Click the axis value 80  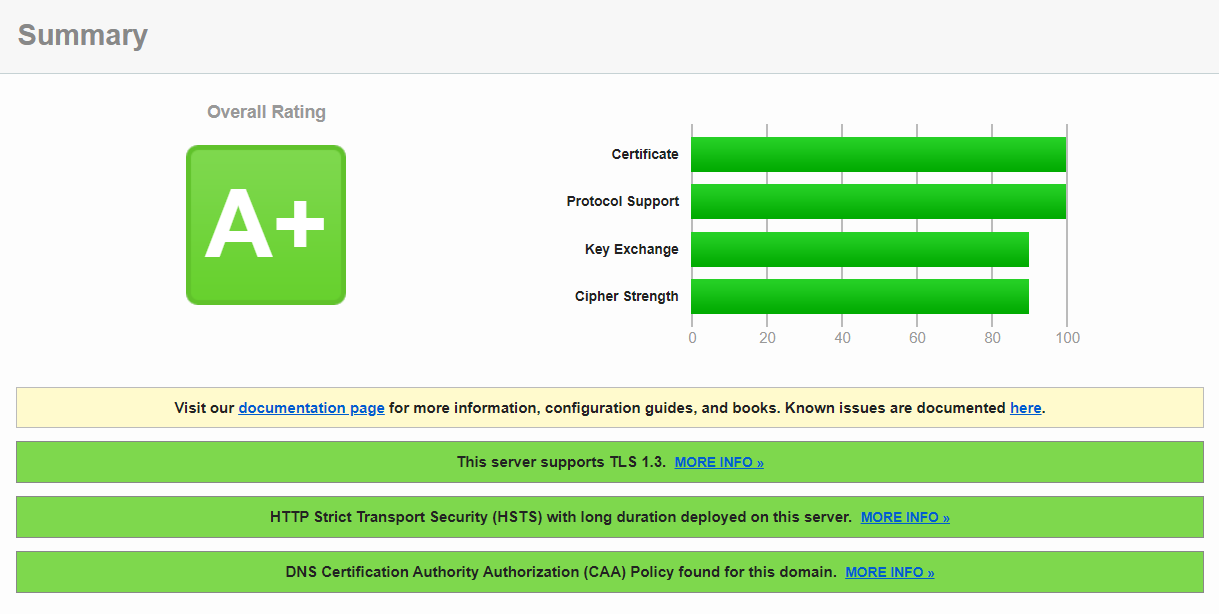pyautogui.click(x=992, y=338)
